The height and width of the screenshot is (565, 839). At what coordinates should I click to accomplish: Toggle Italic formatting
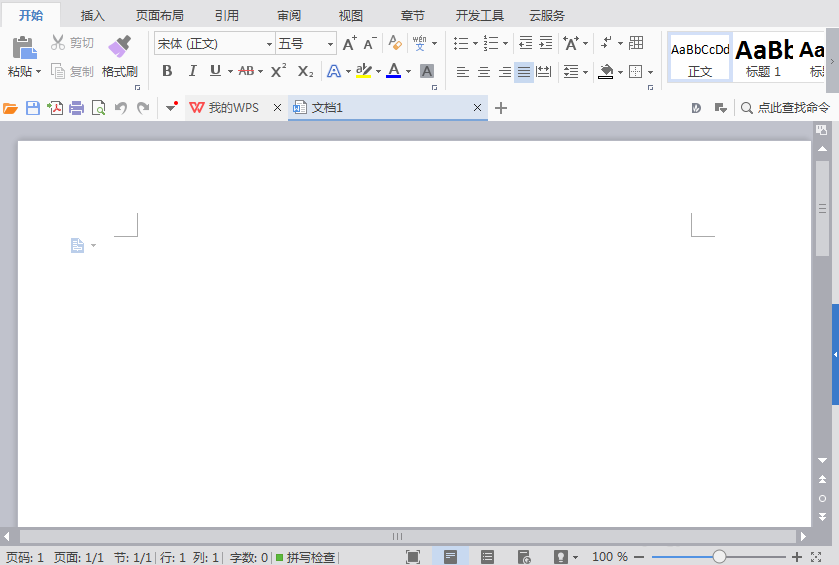(192, 71)
